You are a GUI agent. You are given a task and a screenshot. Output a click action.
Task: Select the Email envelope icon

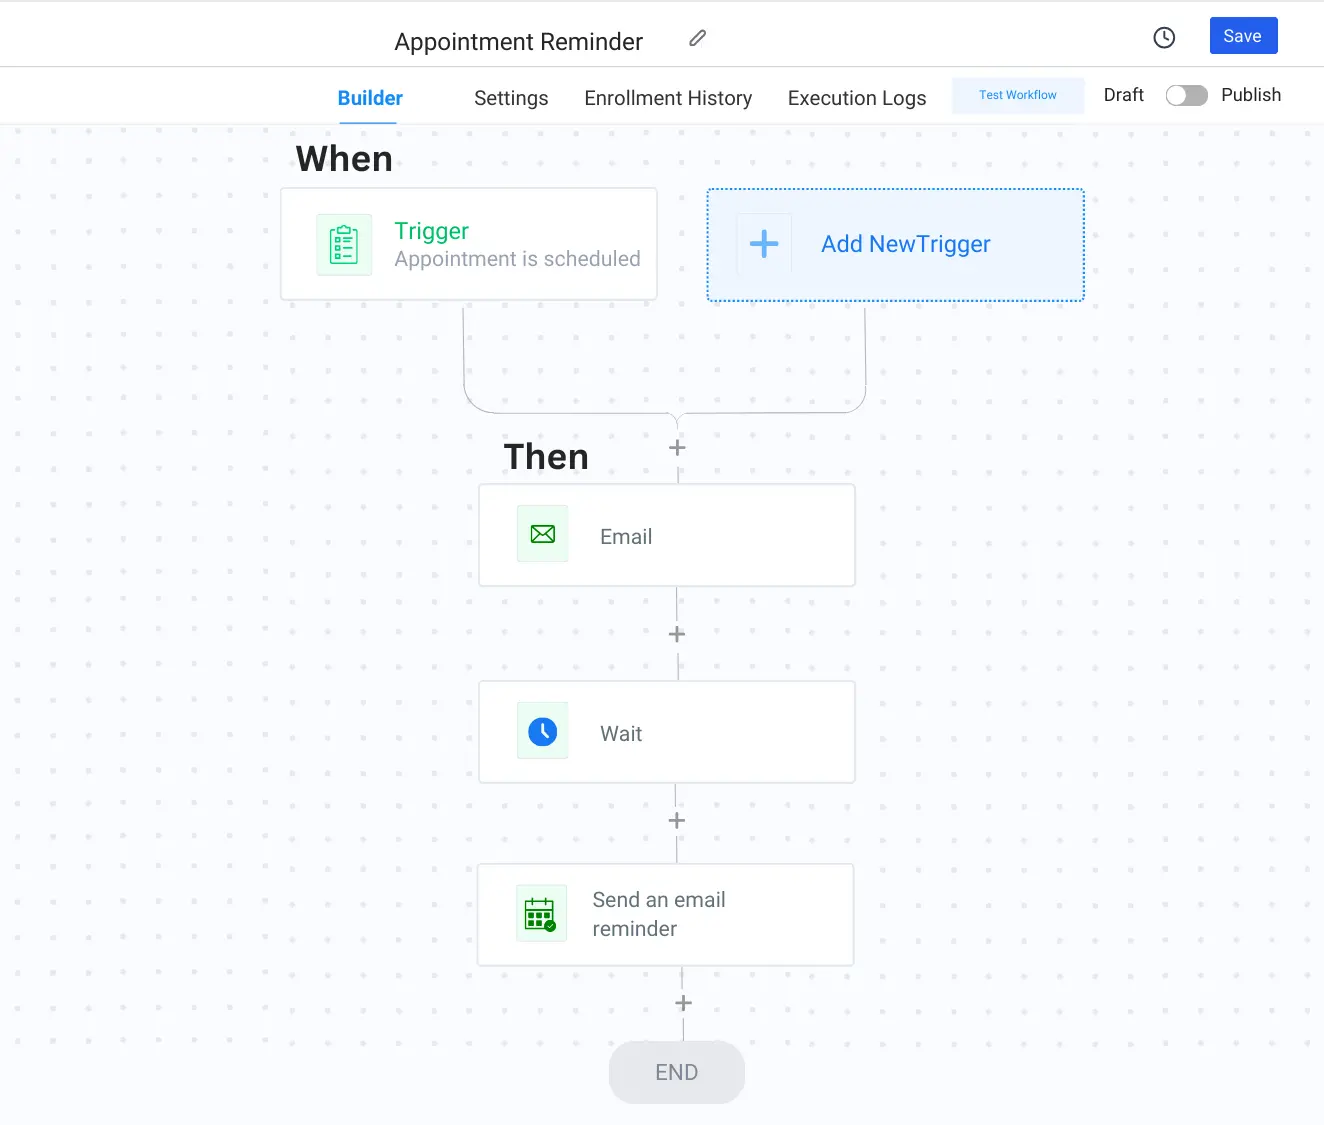543,534
